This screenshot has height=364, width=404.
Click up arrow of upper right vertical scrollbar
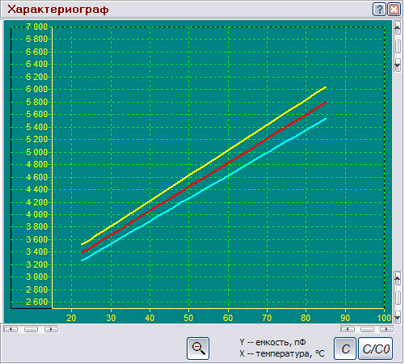point(397,28)
